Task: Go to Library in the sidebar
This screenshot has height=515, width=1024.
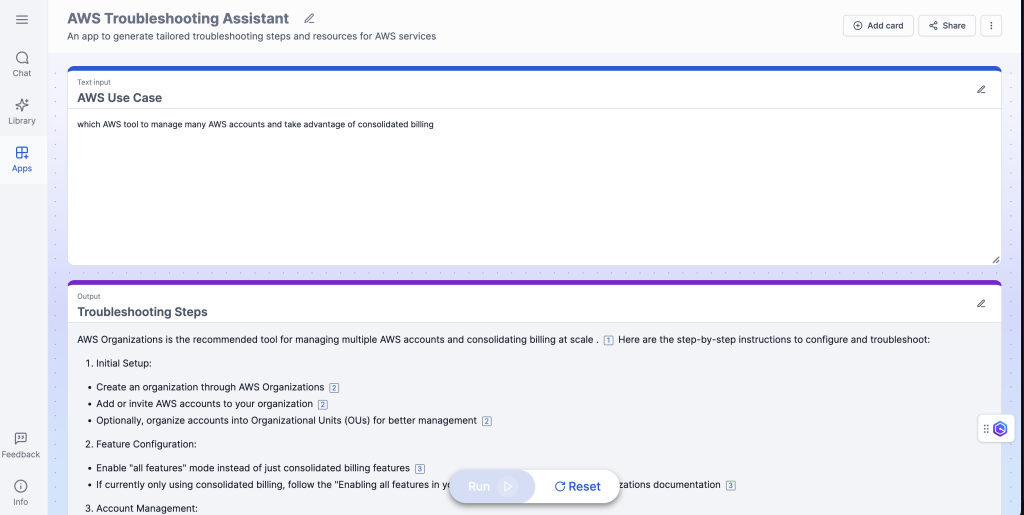Action: coord(22,112)
